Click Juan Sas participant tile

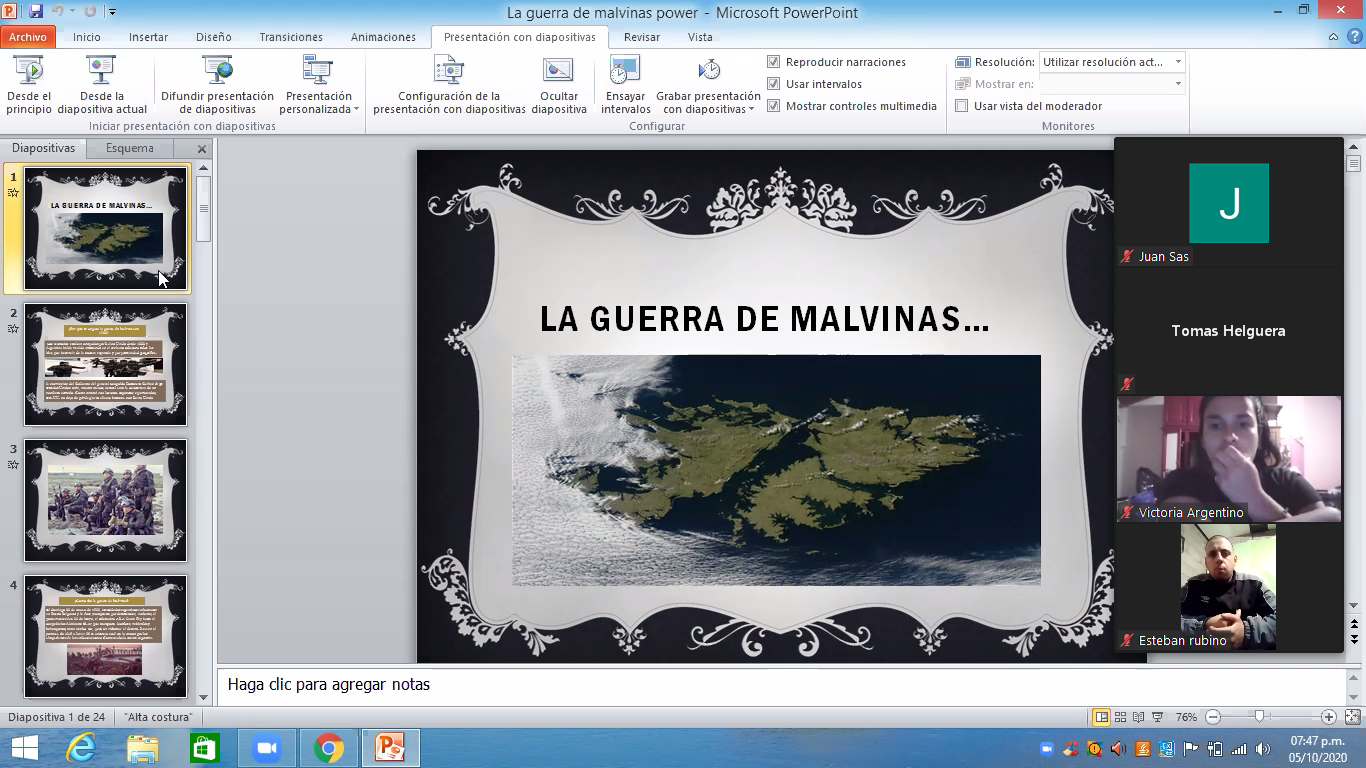(x=1229, y=203)
